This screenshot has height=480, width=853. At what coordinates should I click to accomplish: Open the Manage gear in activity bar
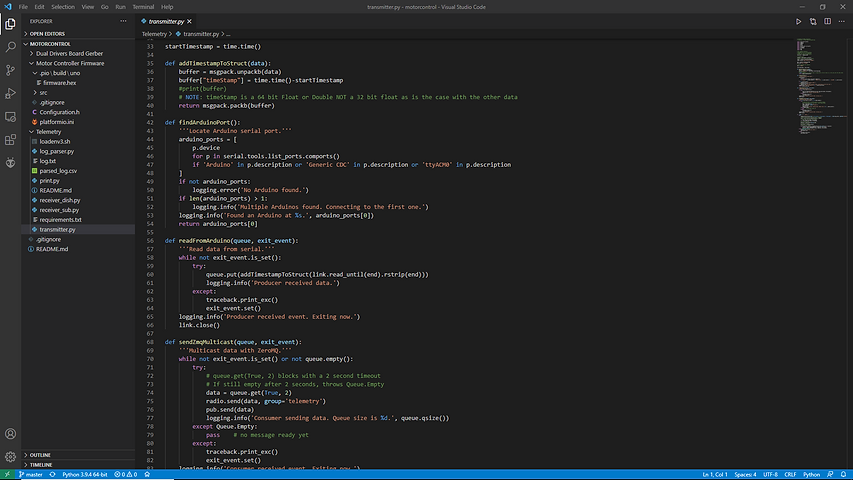(x=10, y=457)
